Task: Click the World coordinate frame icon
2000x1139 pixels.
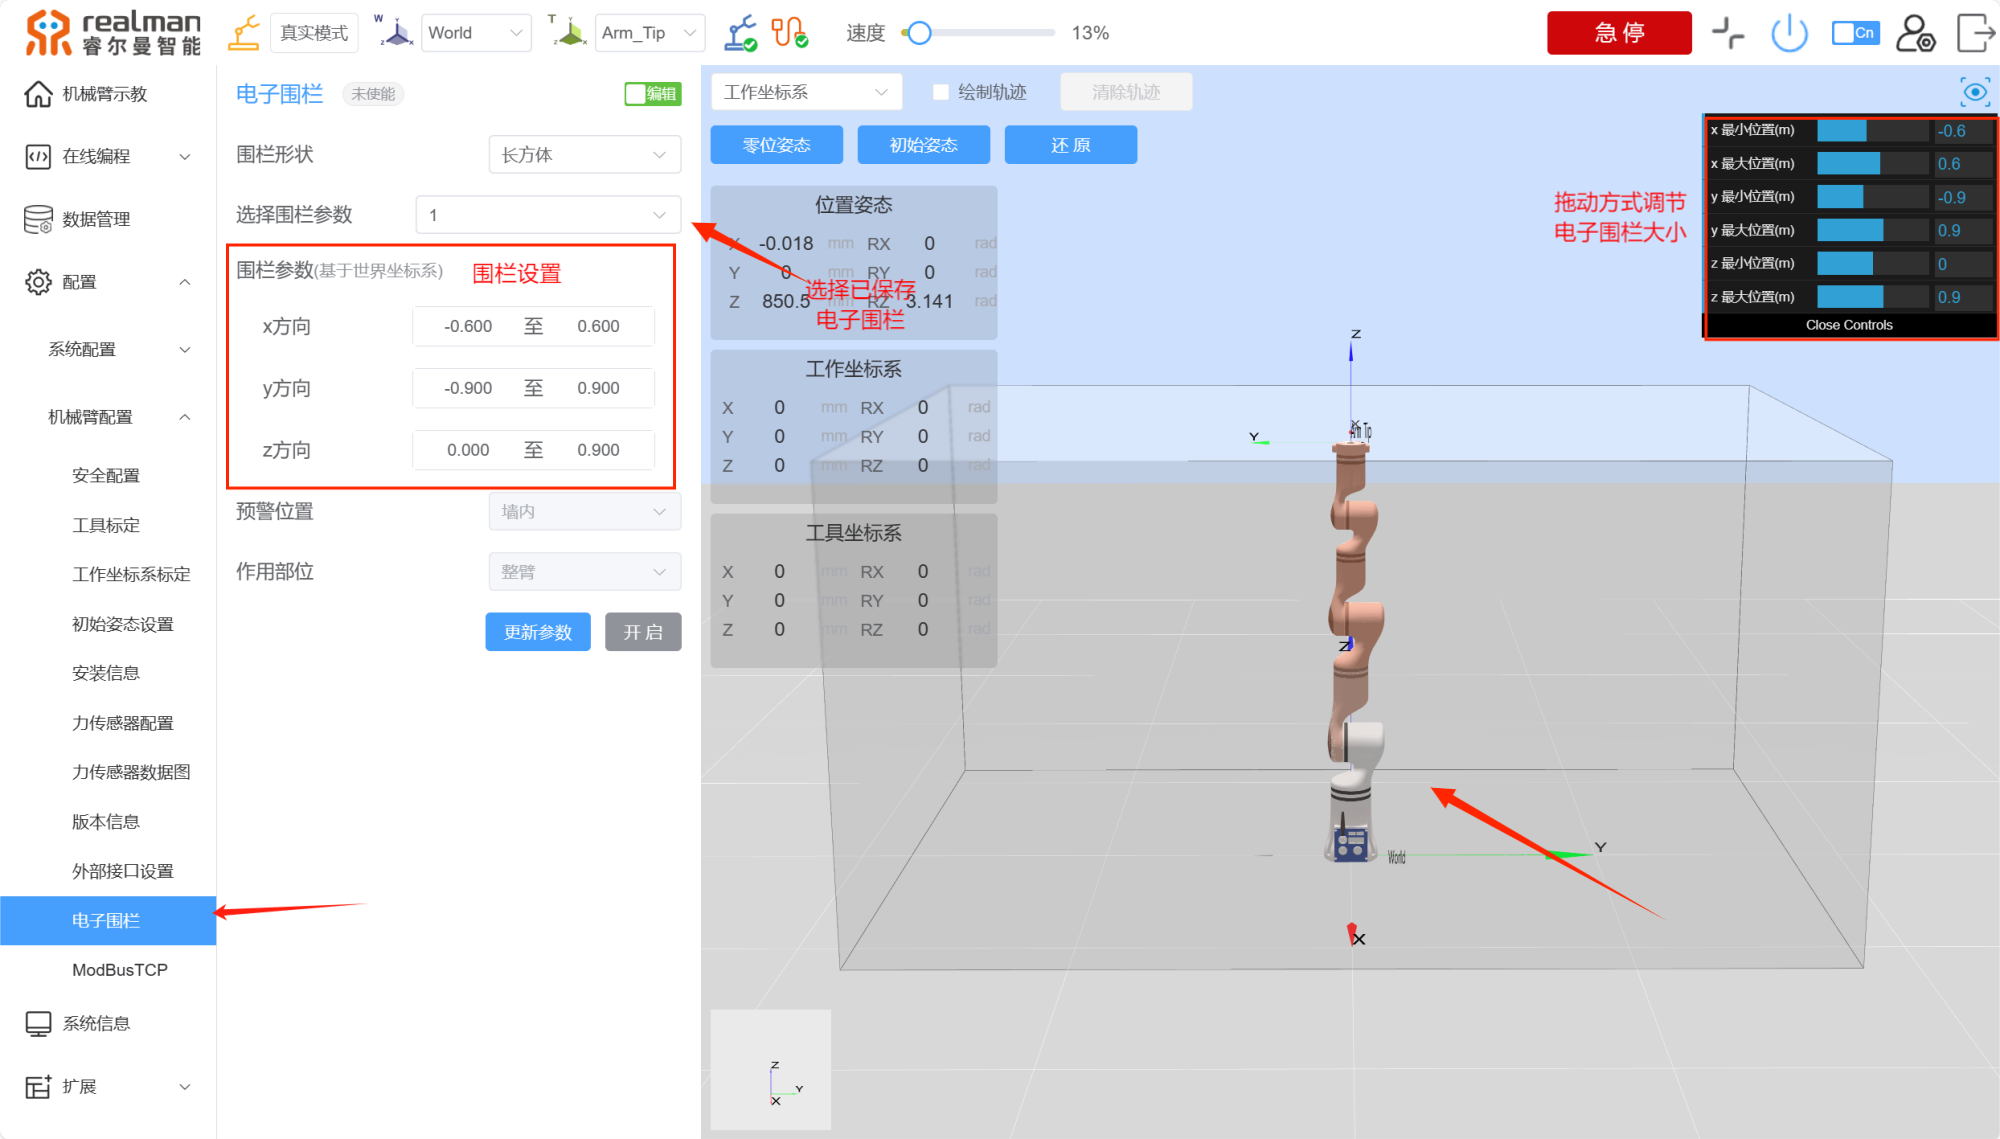Action: pos(394,32)
